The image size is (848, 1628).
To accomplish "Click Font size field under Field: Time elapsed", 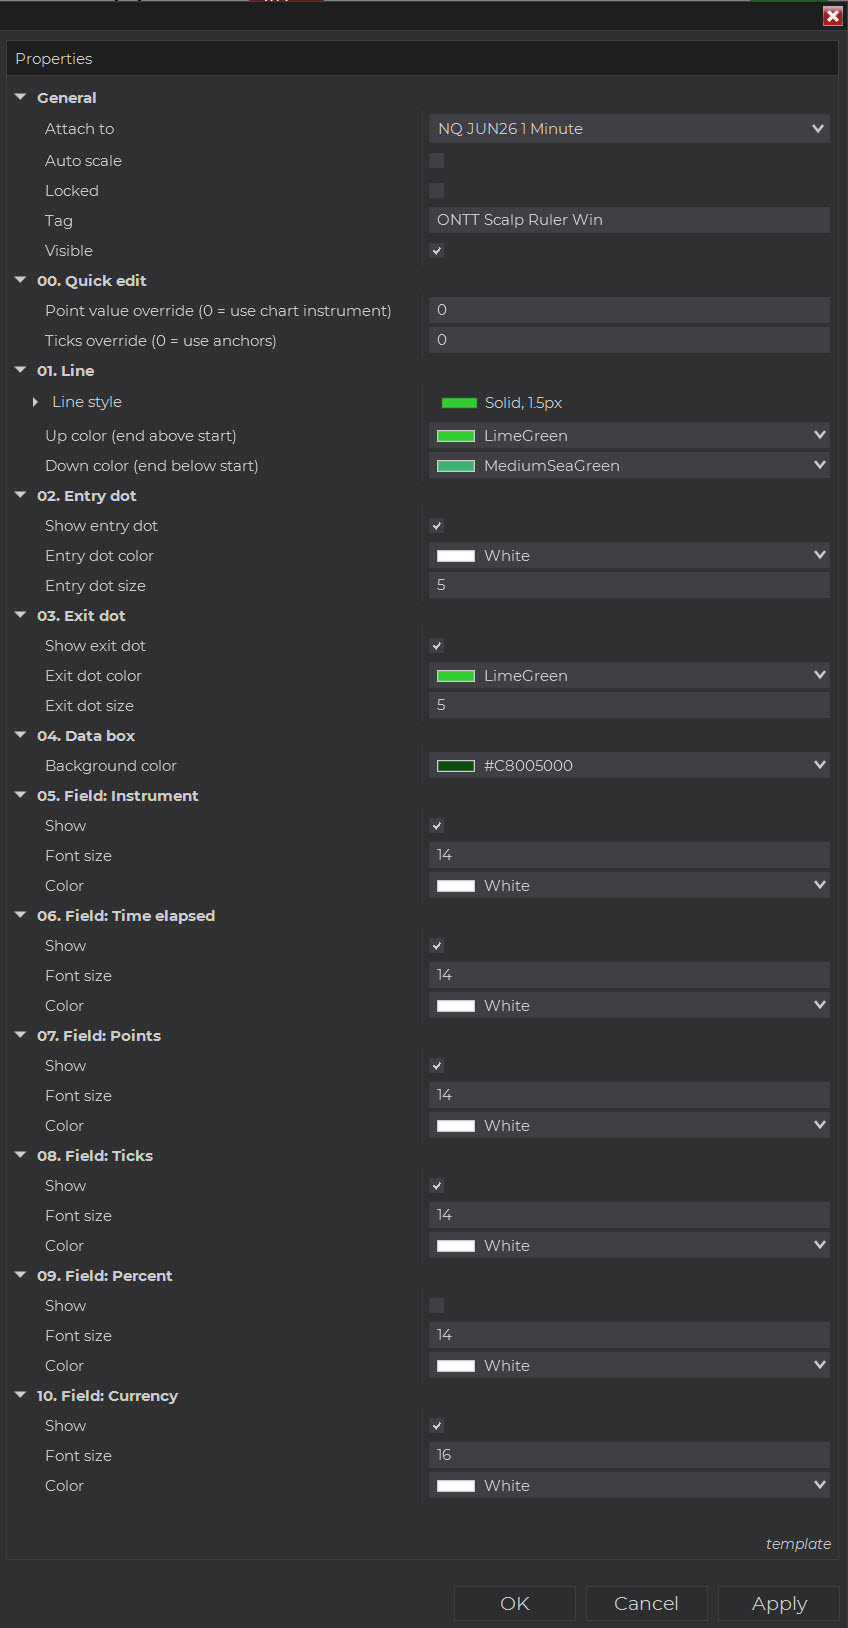I will click(x=629, y=975).
